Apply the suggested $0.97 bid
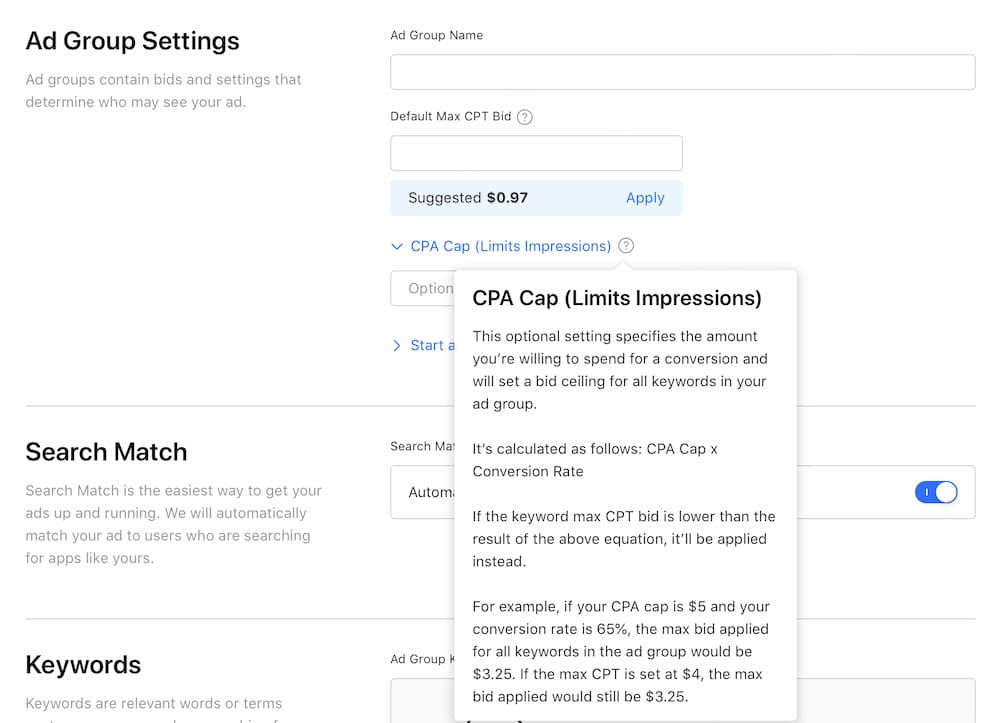 [645, 198]
